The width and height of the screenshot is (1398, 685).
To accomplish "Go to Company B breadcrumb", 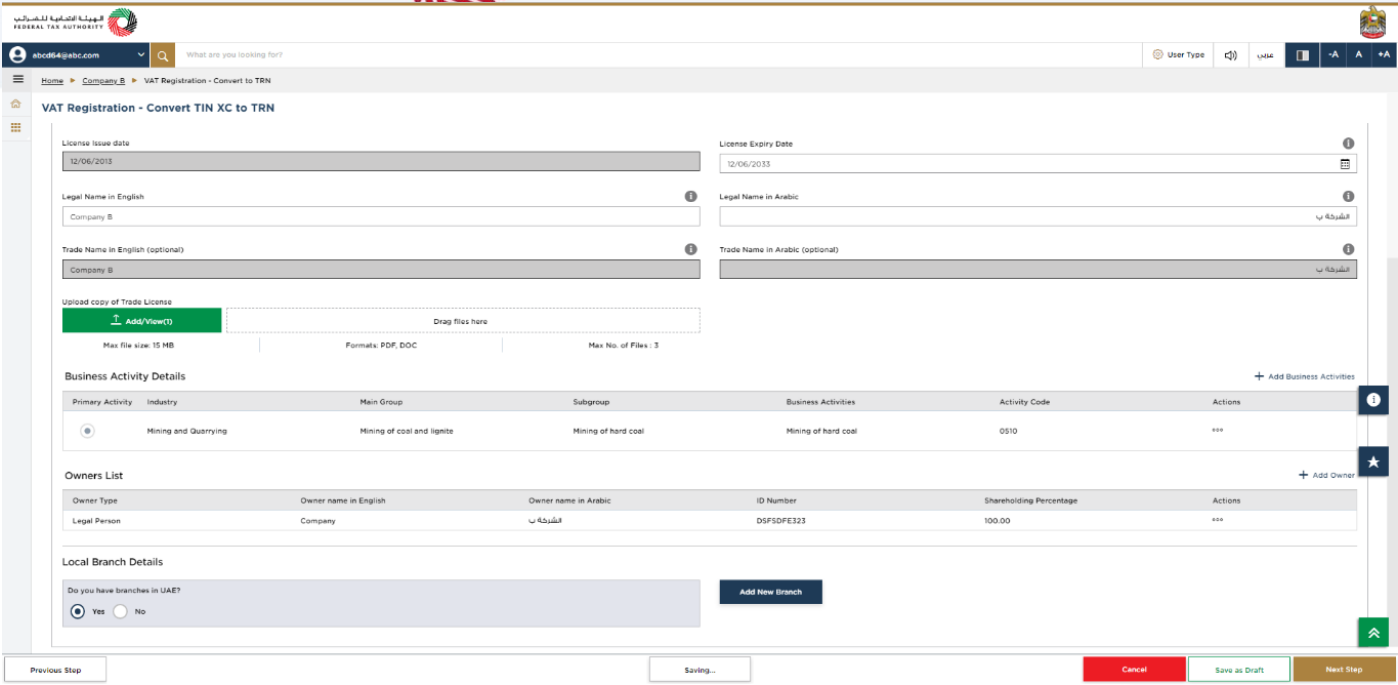I will point(103,80).
